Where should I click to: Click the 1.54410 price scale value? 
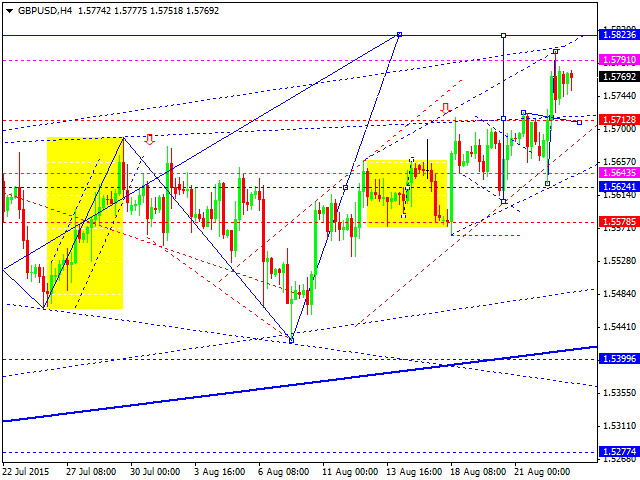pos(620,327)
